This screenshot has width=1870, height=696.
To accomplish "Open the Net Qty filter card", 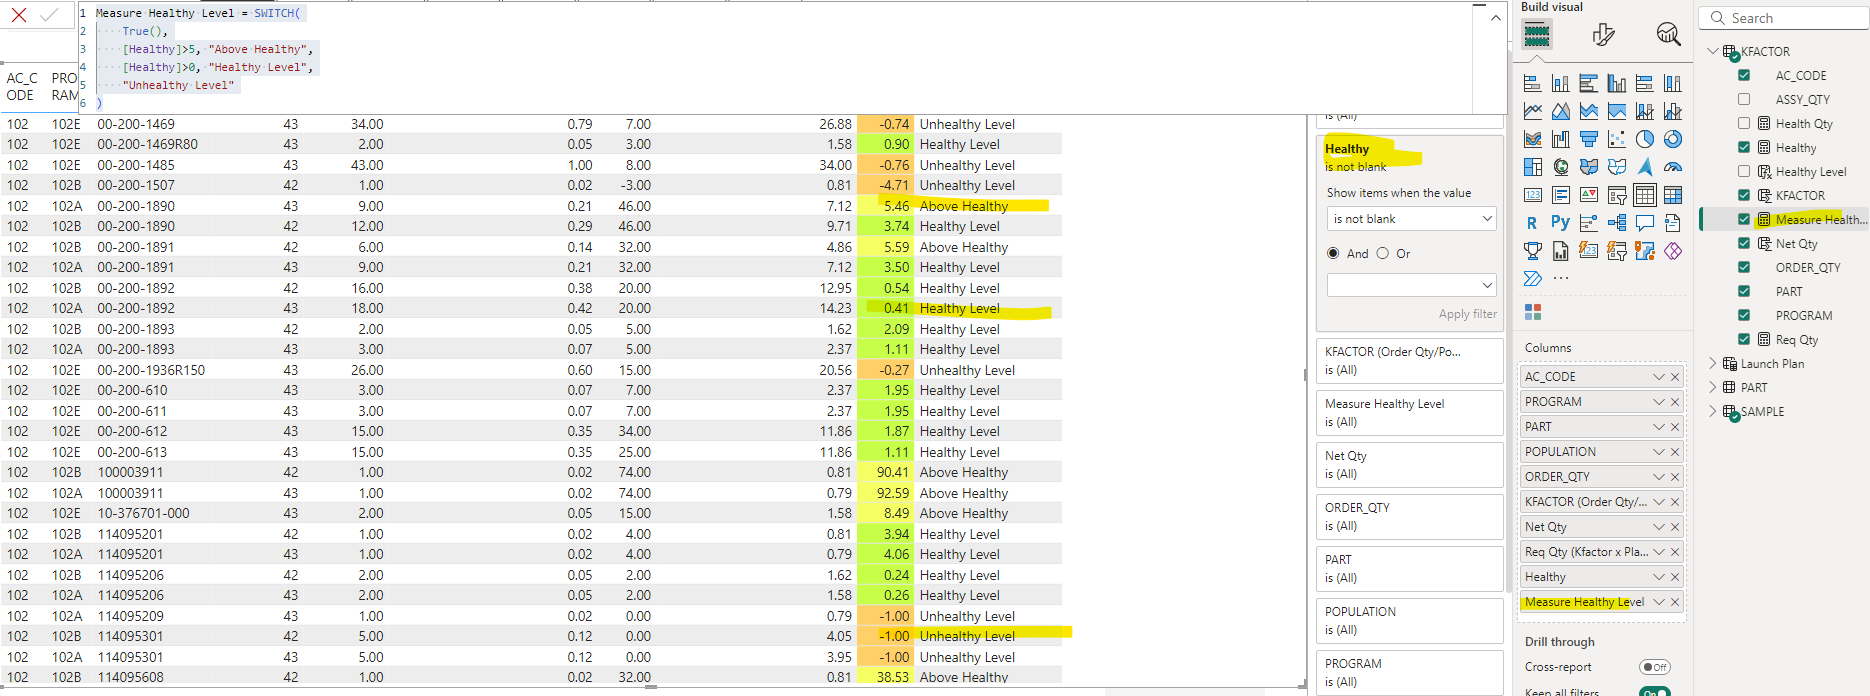I will 1410,464.
